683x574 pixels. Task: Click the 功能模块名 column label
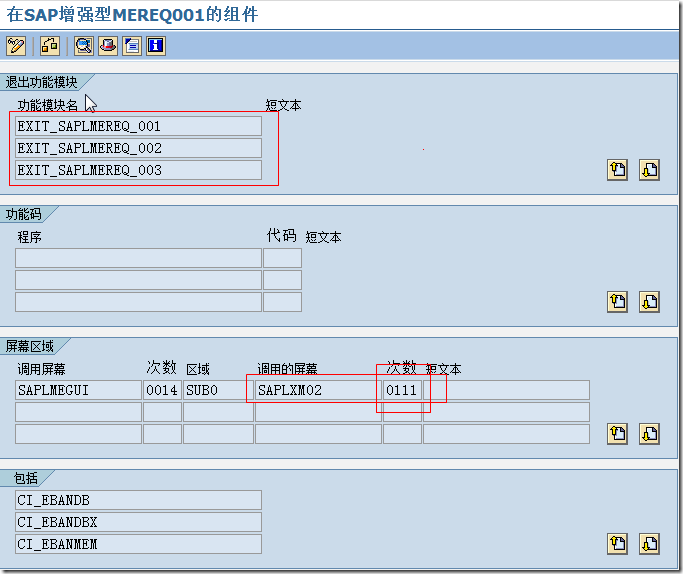coord(47,105)
